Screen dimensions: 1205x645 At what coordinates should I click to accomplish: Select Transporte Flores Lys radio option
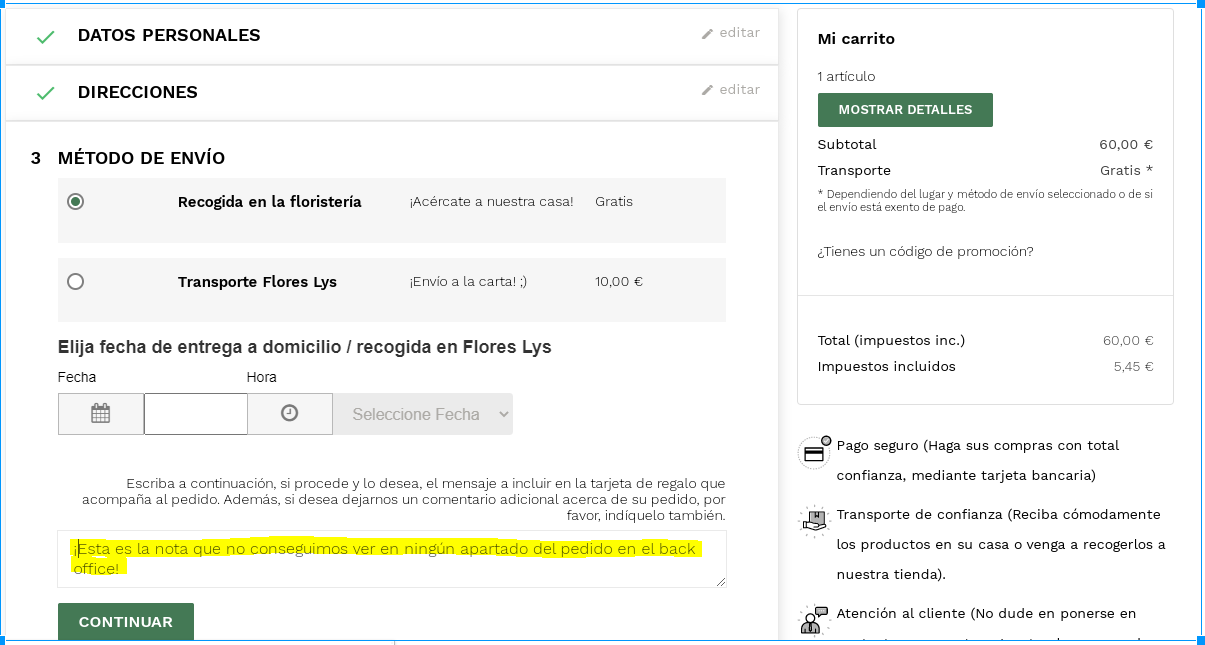click(75, 281)
